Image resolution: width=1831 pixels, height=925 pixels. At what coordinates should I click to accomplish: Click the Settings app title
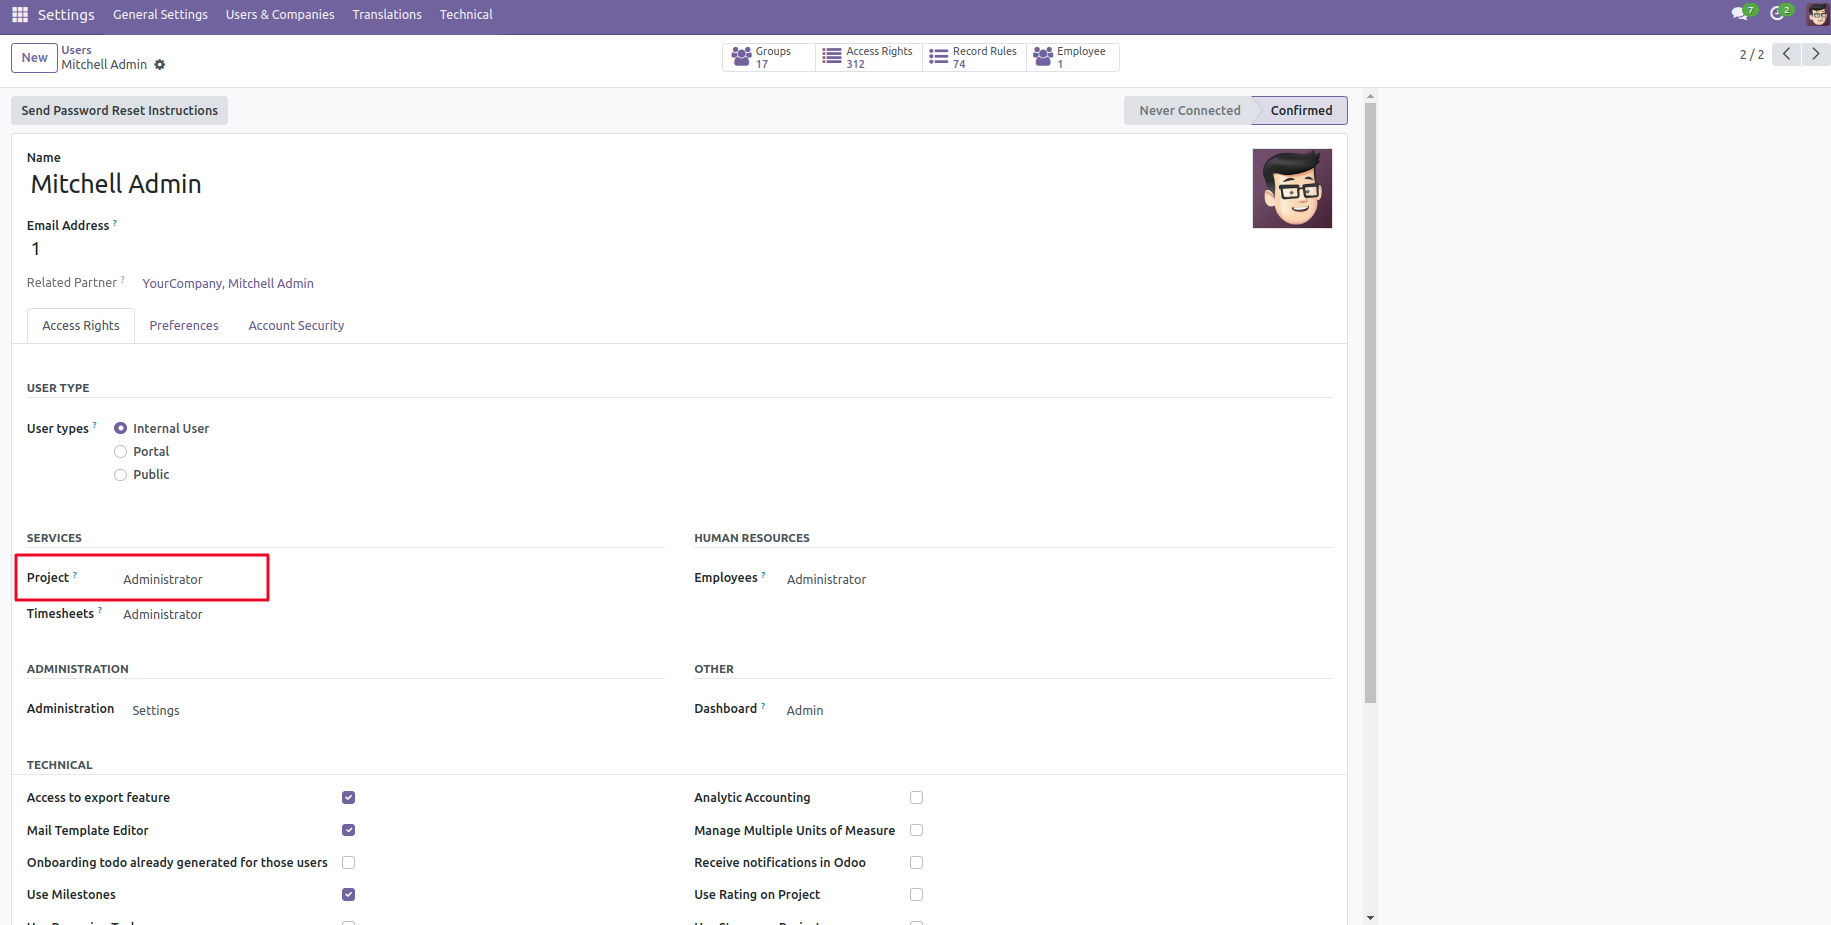tap(66, 15)
